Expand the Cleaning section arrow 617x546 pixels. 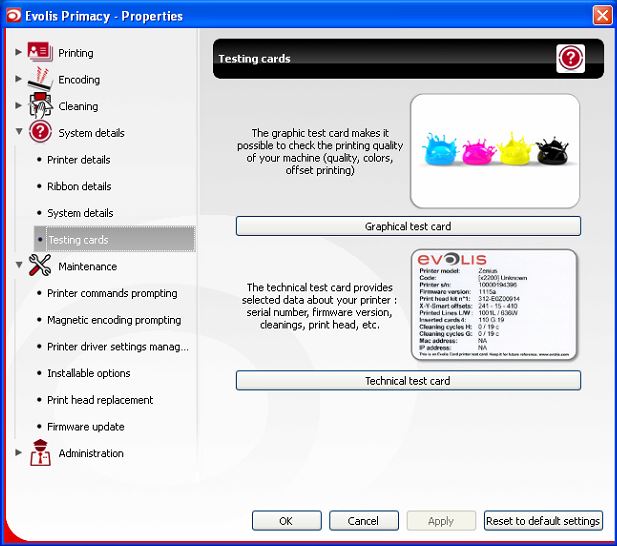click(x=18, y=105)
